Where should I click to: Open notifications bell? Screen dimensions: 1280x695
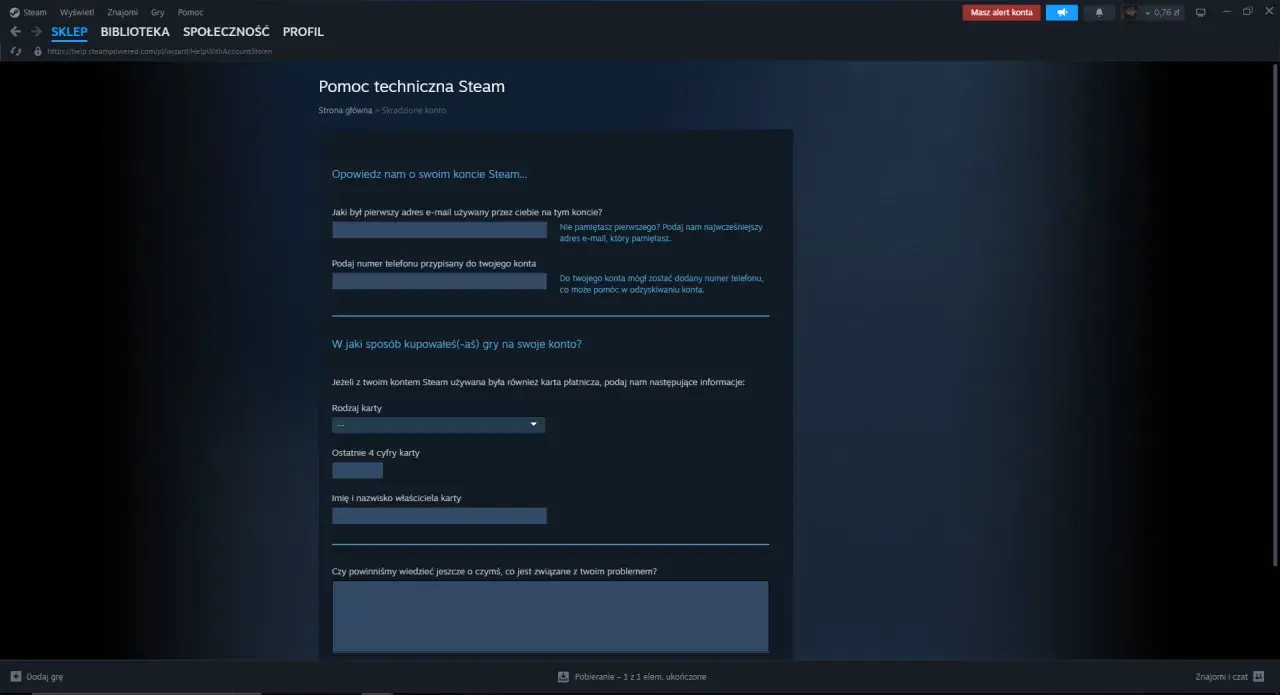pos(1099,13)
